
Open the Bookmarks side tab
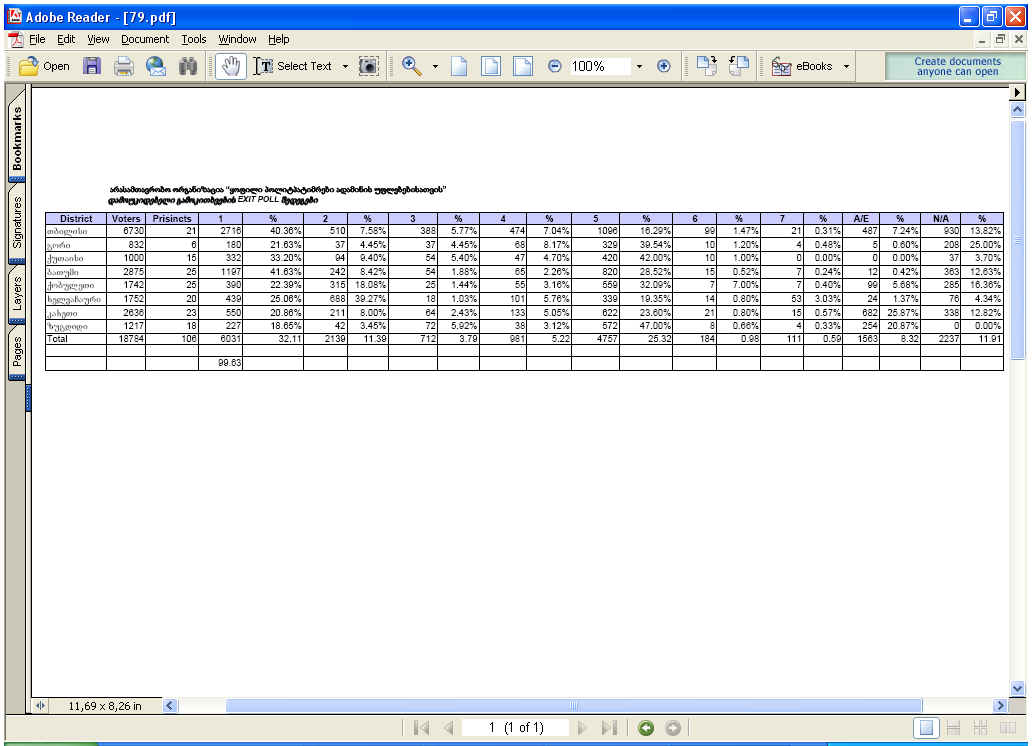click(17, 138)
